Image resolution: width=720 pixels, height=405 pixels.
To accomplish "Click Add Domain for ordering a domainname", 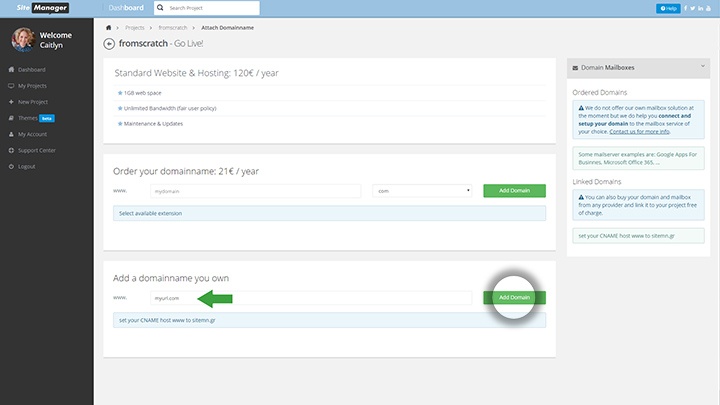I will click(514, 191).
